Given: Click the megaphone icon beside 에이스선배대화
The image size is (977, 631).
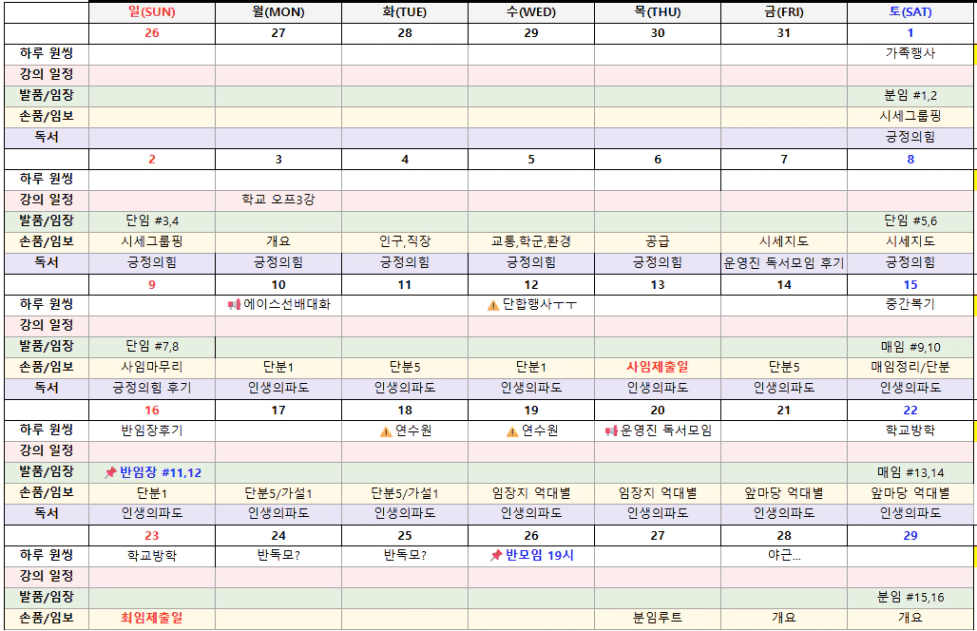Looking at the screenshot, I should click(234, 305).
